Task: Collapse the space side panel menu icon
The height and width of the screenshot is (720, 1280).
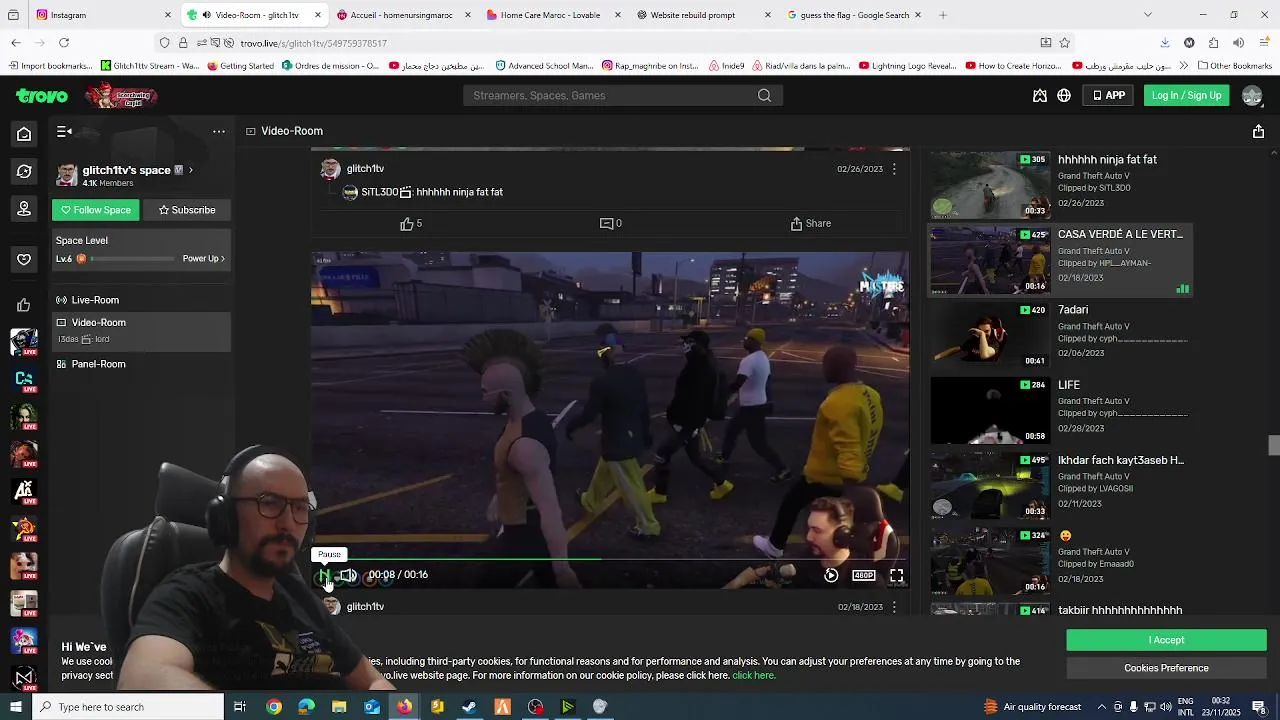Action: coord(64,131)
